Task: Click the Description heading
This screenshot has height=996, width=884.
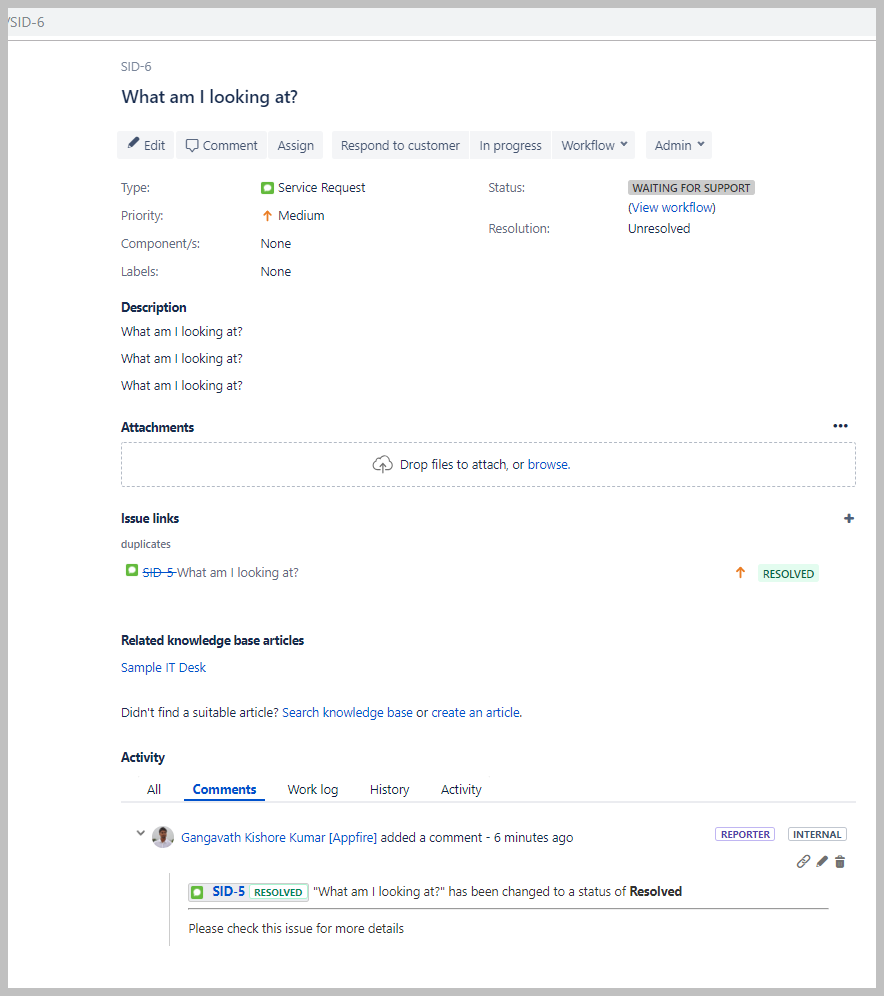Action: coord(154,307)
